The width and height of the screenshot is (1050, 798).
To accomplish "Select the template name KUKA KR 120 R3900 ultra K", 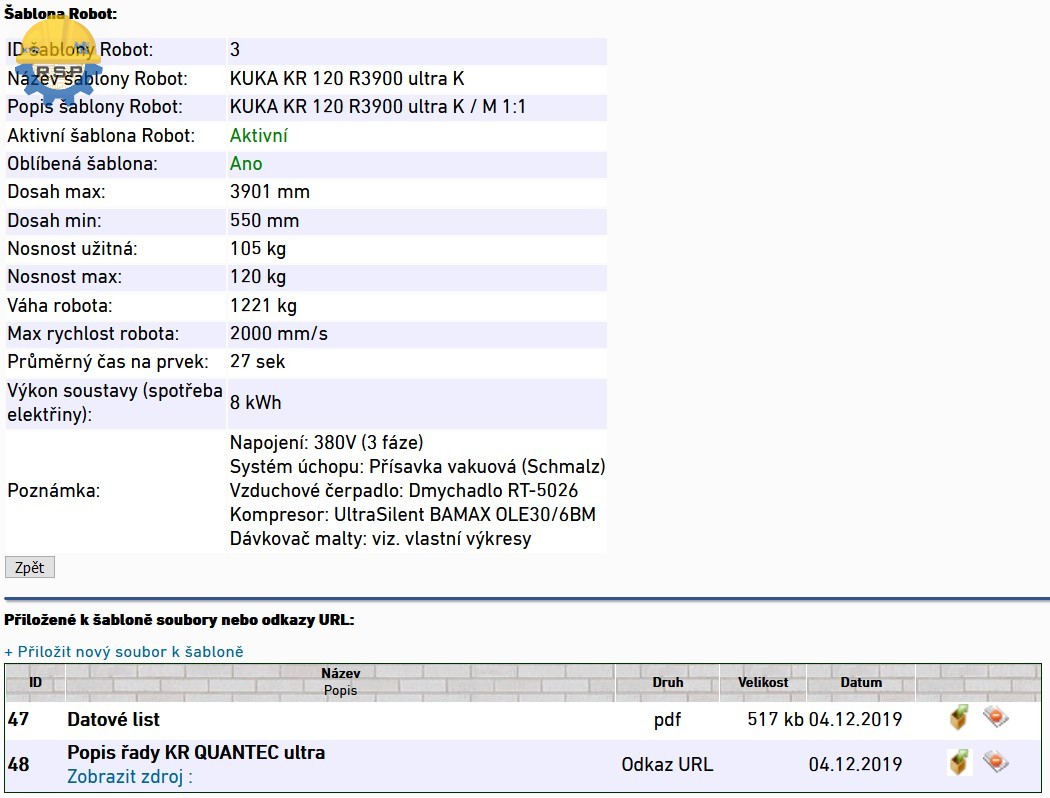I will (347, 79).
